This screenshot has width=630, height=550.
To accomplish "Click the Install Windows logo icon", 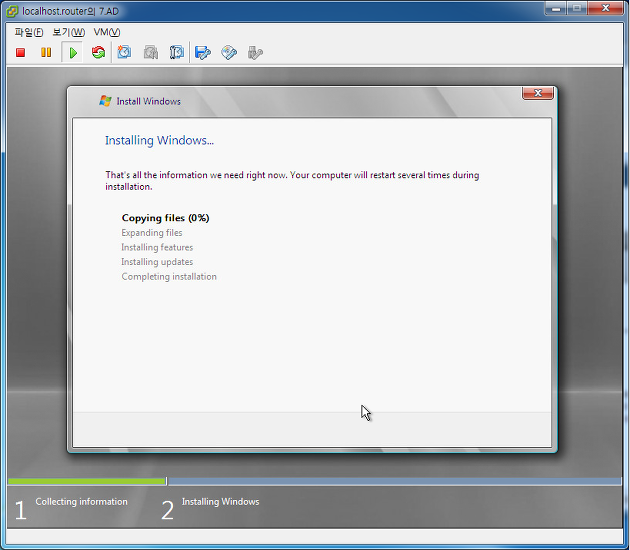I will 105,101.
